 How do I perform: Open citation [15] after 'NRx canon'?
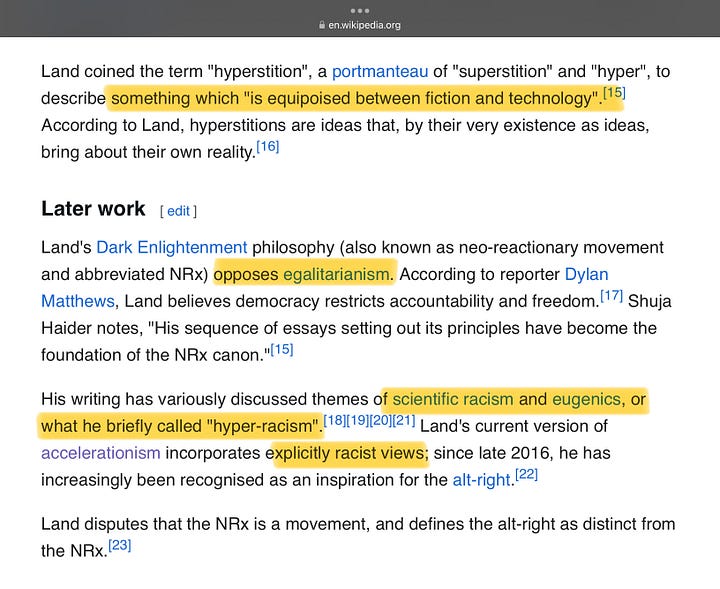tap(282, 350)
